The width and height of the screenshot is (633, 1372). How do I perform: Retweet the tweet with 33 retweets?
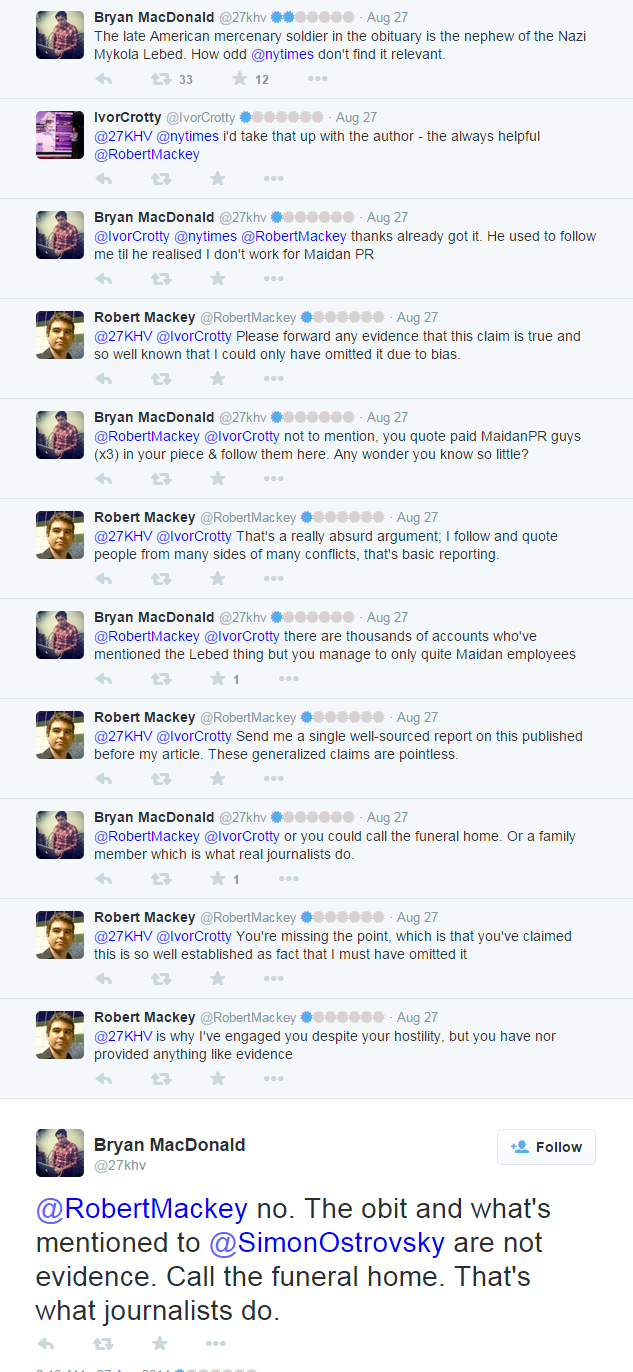coord(160,79)
